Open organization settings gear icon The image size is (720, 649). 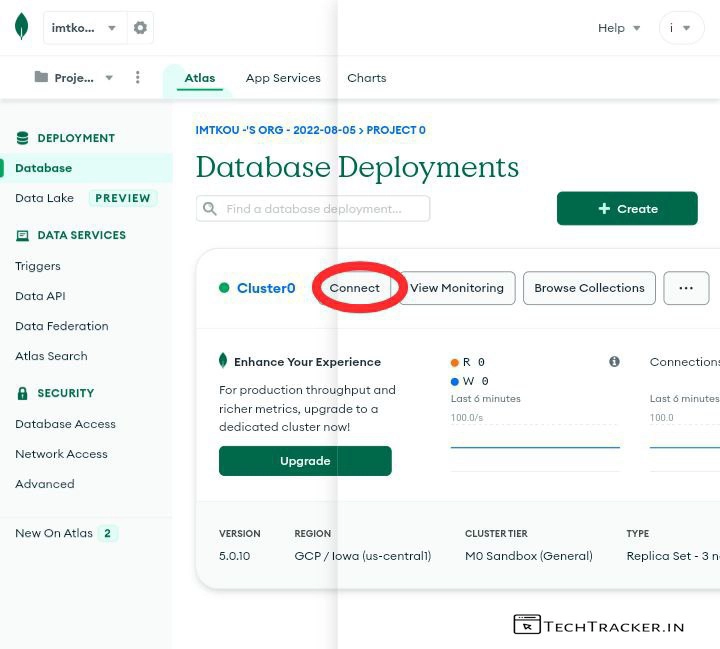pos(140,28)
